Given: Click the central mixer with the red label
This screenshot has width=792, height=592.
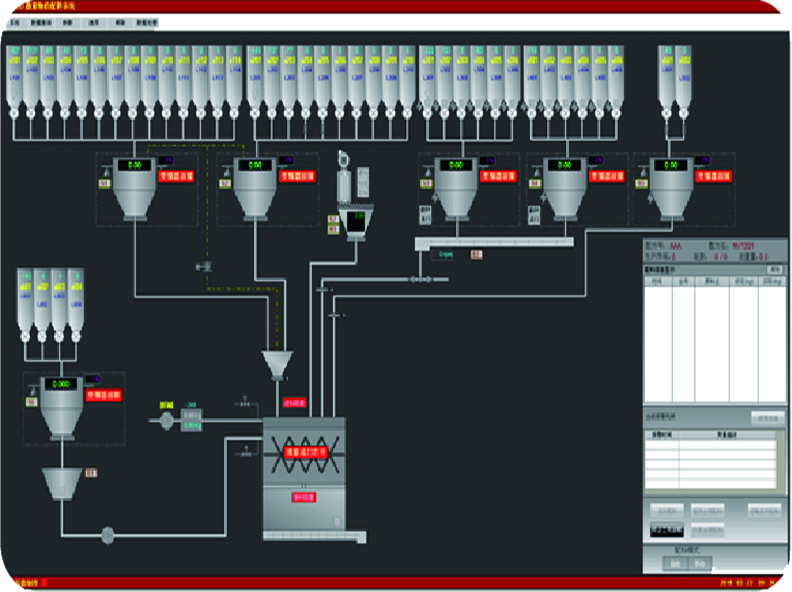Looking at the screenshot, I should pos(304,454).
